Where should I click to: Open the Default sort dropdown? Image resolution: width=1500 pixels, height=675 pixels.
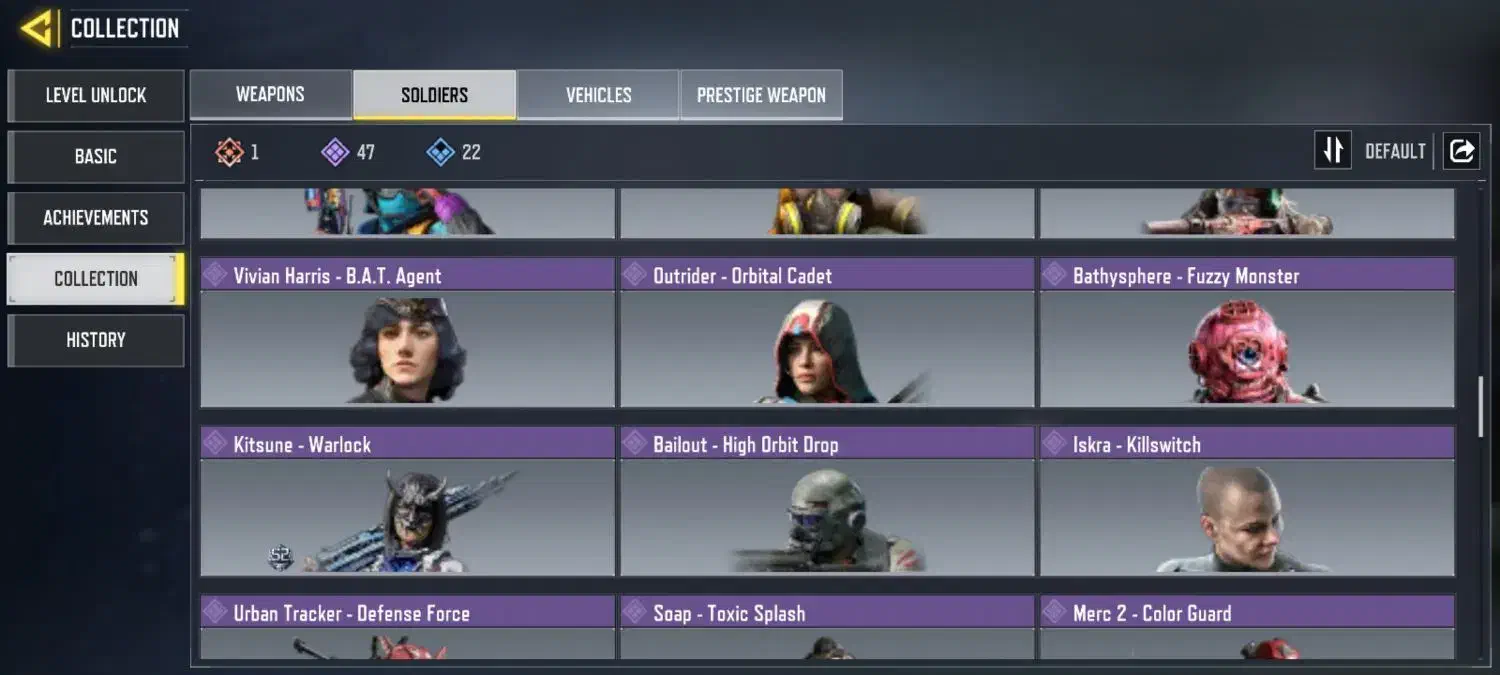[1395, 151]
